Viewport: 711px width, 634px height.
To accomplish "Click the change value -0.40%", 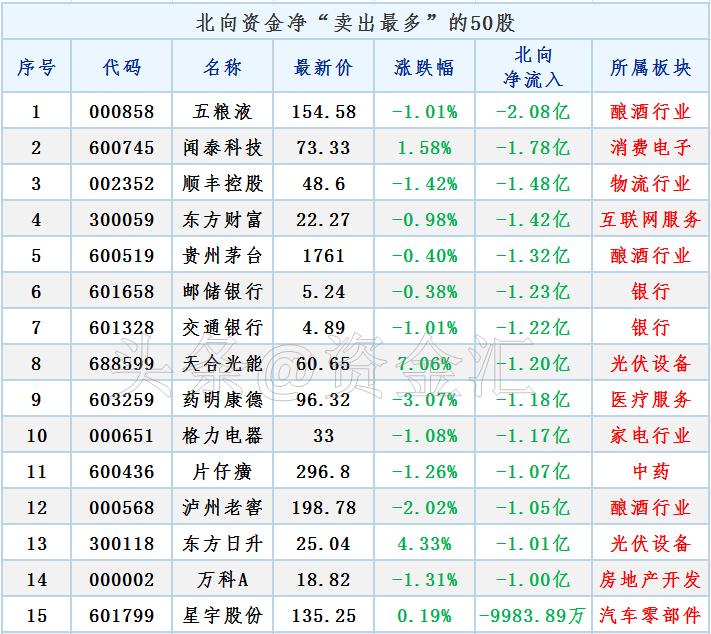I will coord(424,255).
